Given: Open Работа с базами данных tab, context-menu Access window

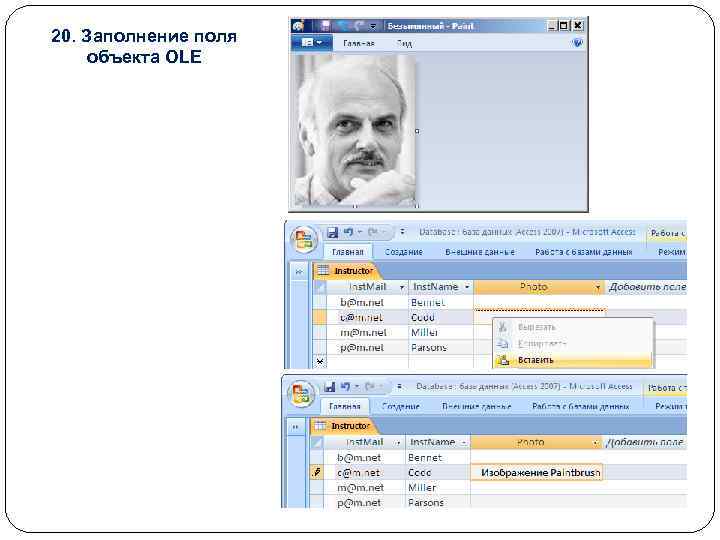Looking at the screenshot, I should pos(584,252).
